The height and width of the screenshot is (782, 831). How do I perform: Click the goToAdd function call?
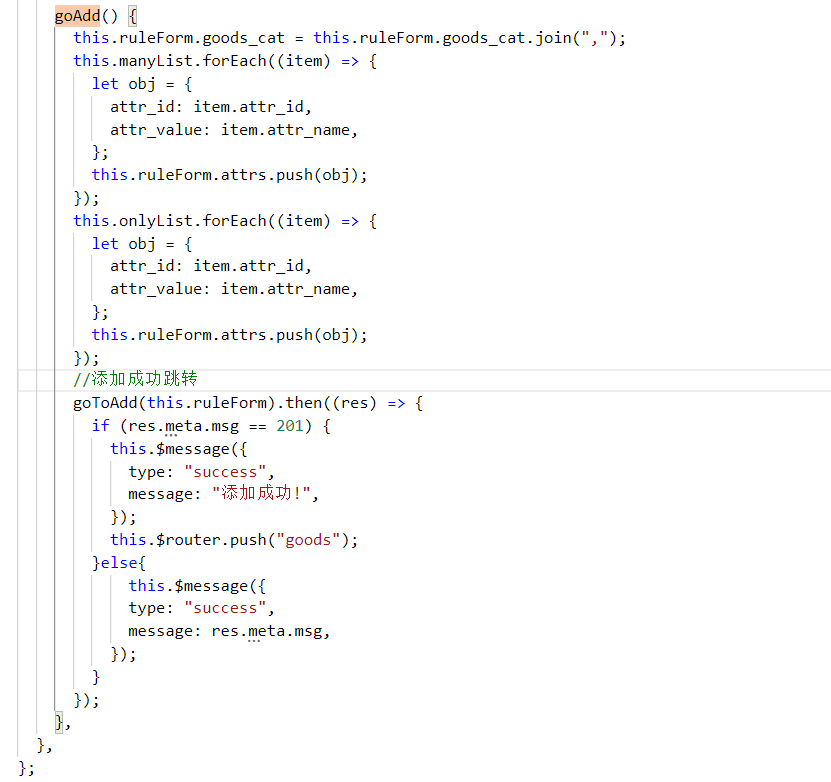click(105, 403)
